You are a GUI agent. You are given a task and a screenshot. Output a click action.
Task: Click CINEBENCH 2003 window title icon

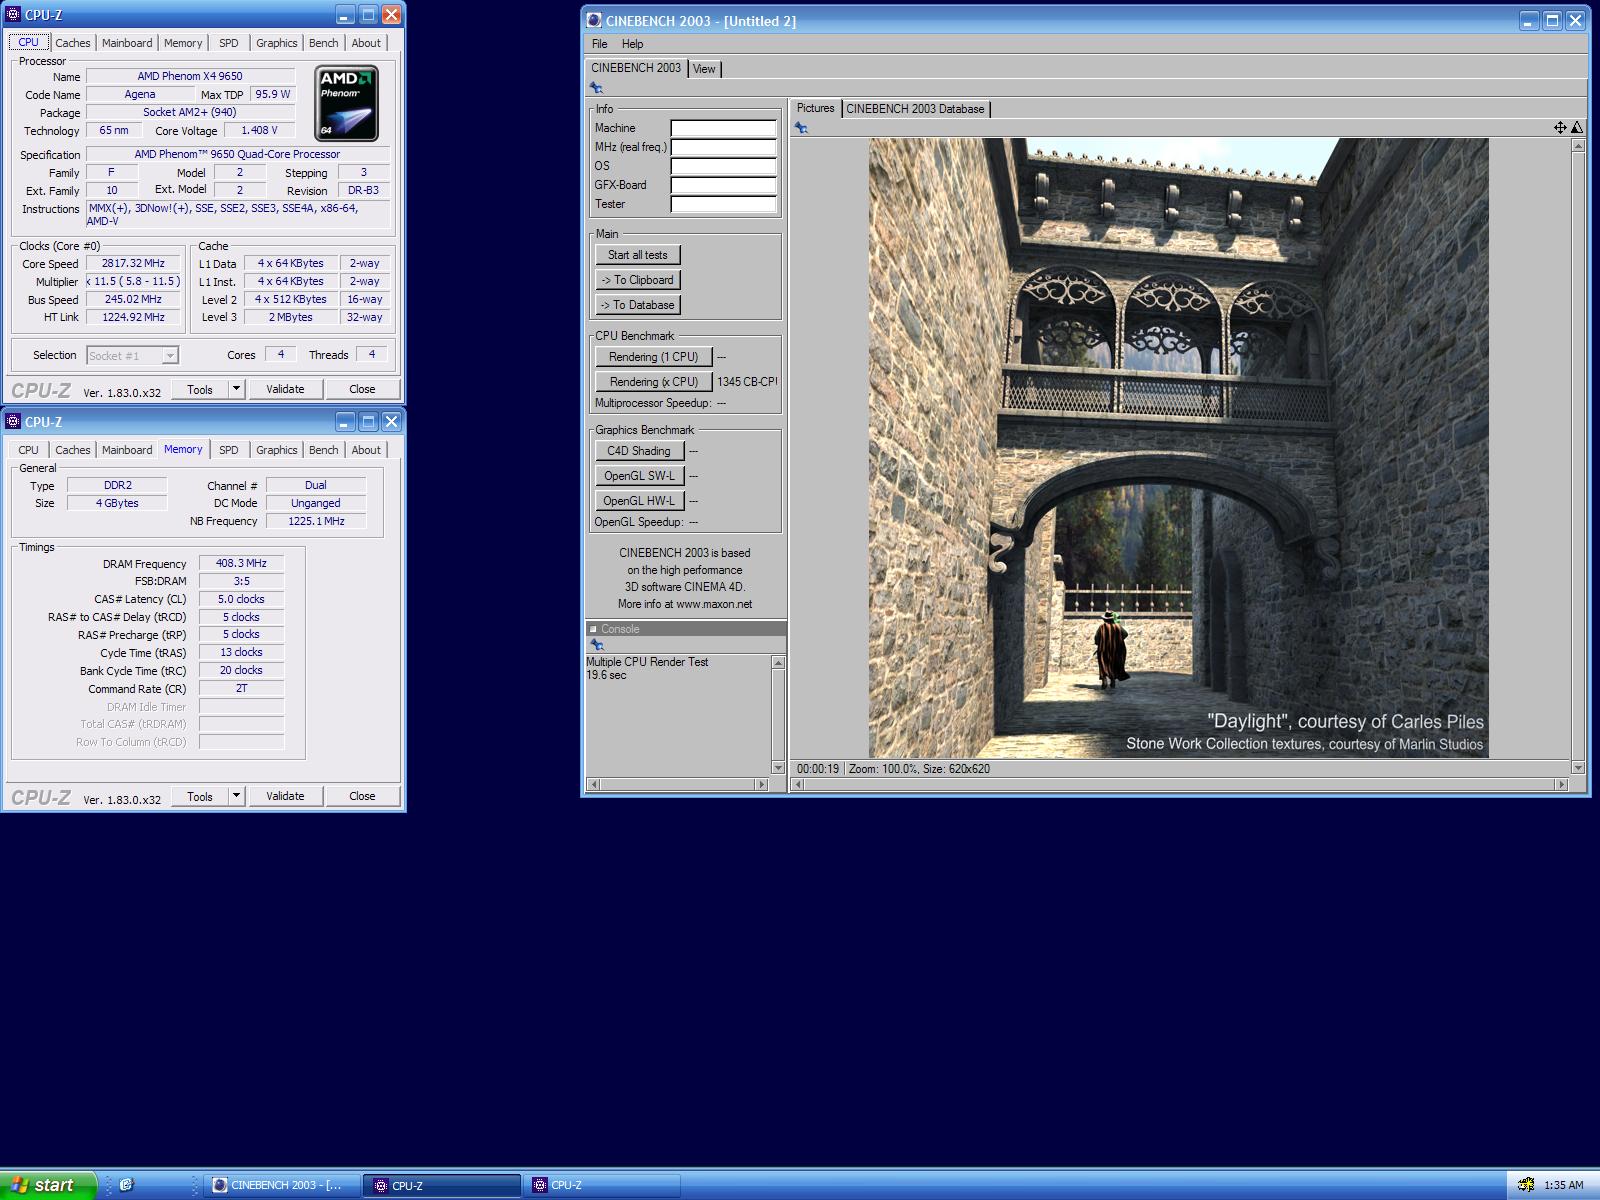click(594, 20)
